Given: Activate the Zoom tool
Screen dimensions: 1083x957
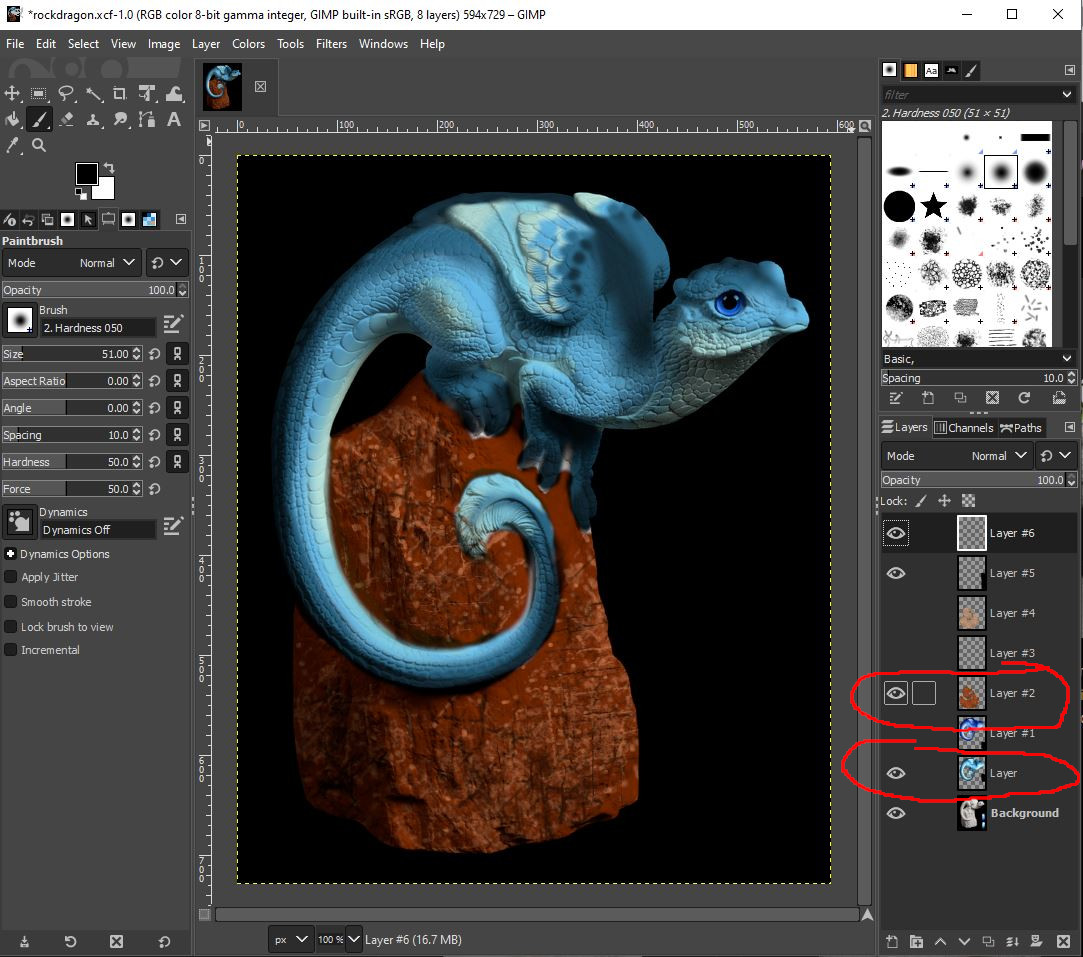Looking at the screenshot, I should tap(38, 145).
